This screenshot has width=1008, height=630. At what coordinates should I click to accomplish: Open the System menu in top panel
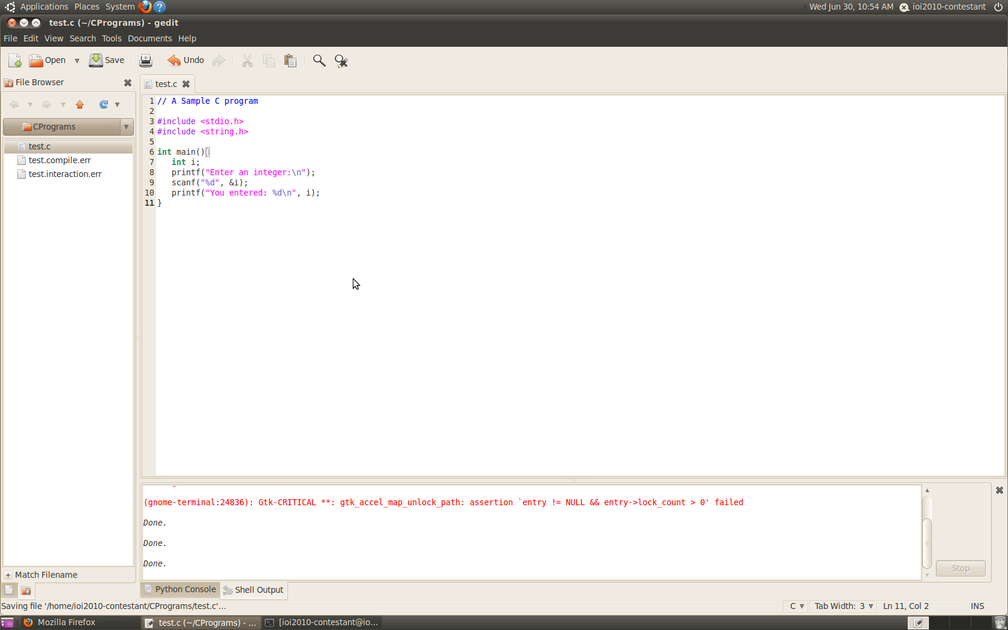pos(120,7)
